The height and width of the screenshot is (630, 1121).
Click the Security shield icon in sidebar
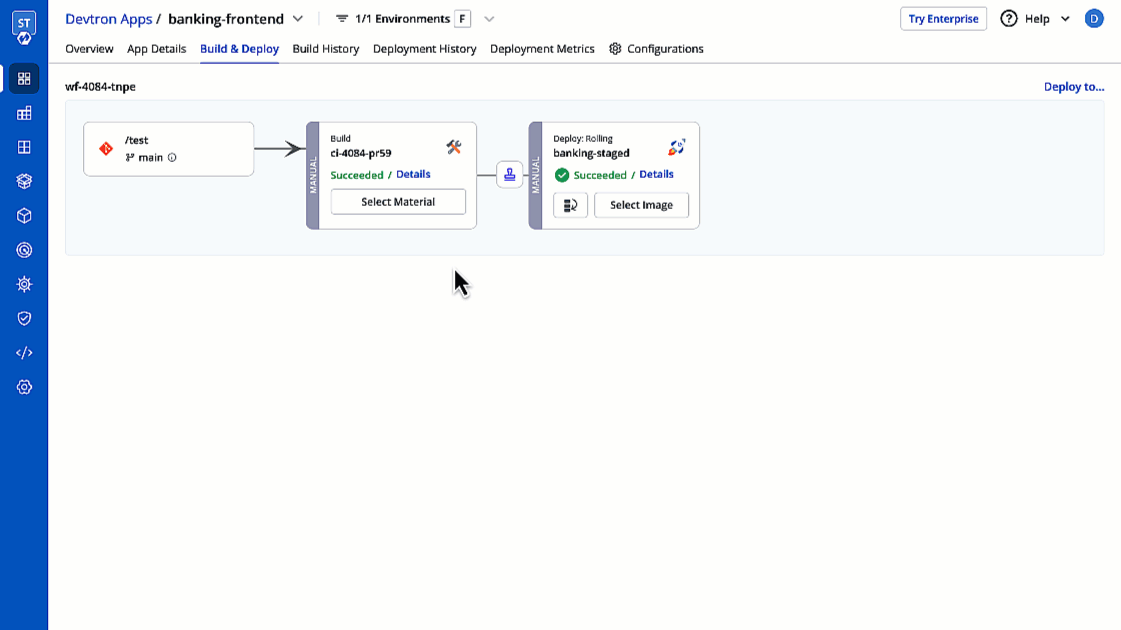tap(23, 318)
